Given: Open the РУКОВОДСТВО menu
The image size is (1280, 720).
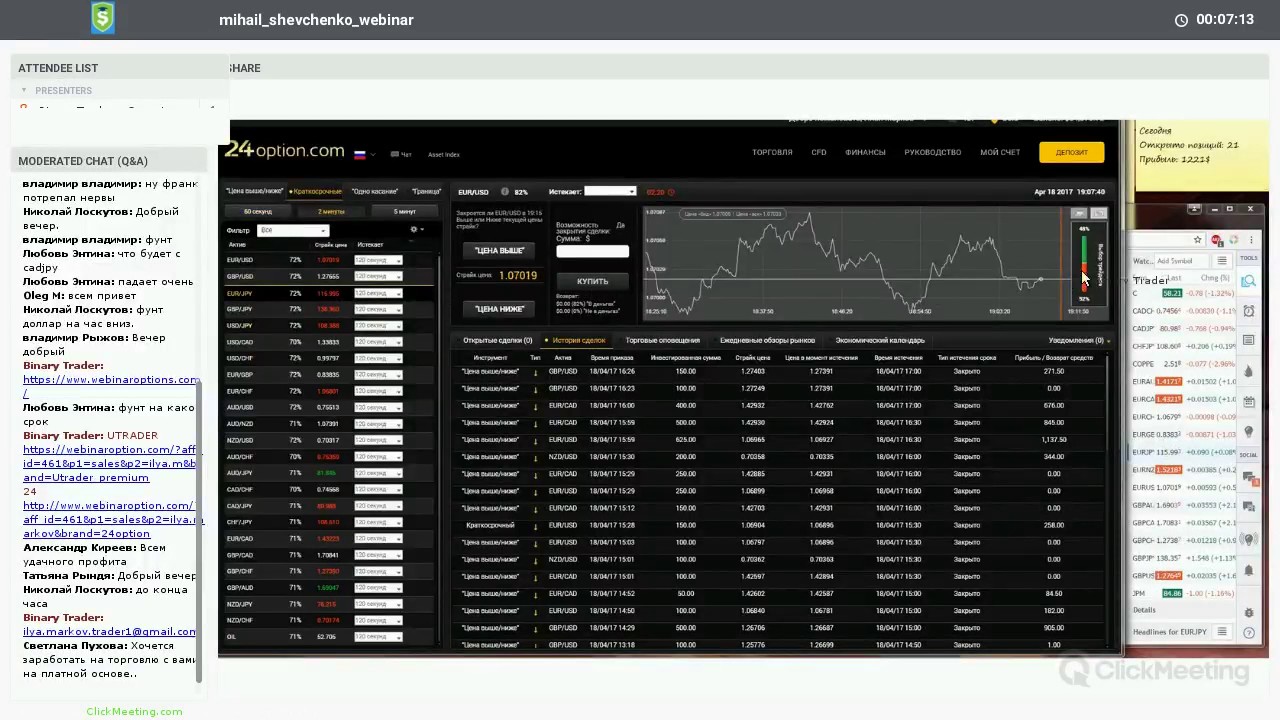Looking at the screenshot, I should click(x=932, y=152).
